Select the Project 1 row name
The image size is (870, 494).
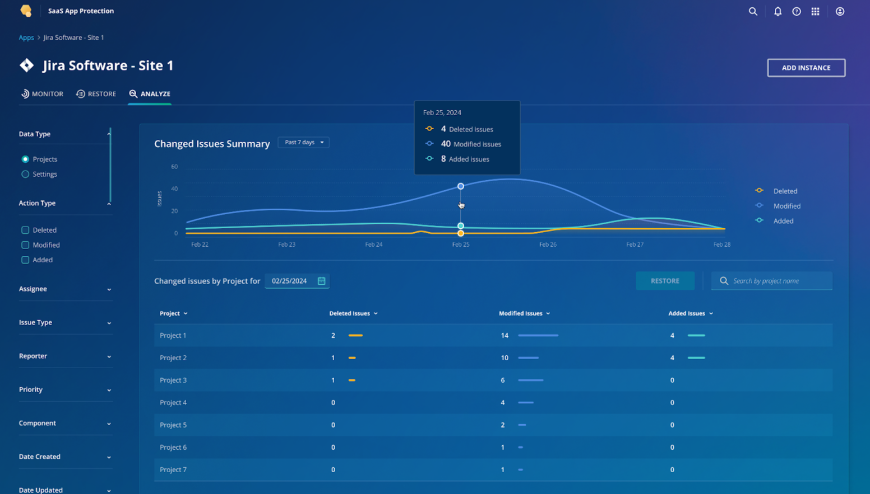coord(173,335)
